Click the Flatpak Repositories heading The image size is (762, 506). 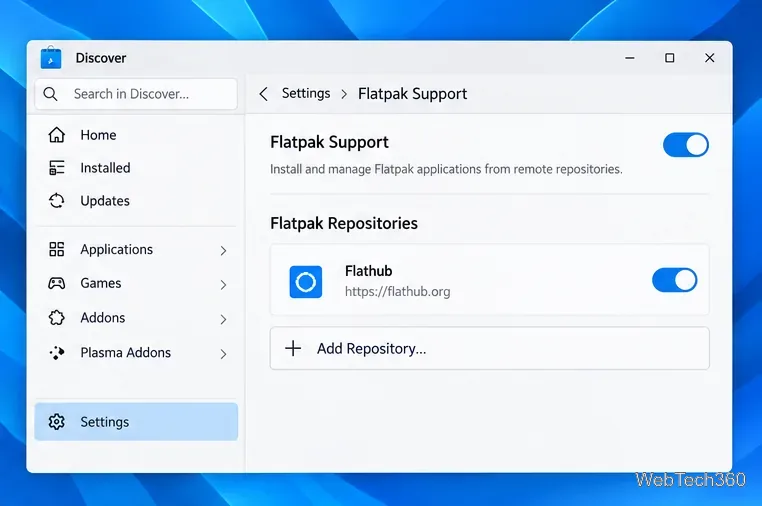tap(344, 223)
